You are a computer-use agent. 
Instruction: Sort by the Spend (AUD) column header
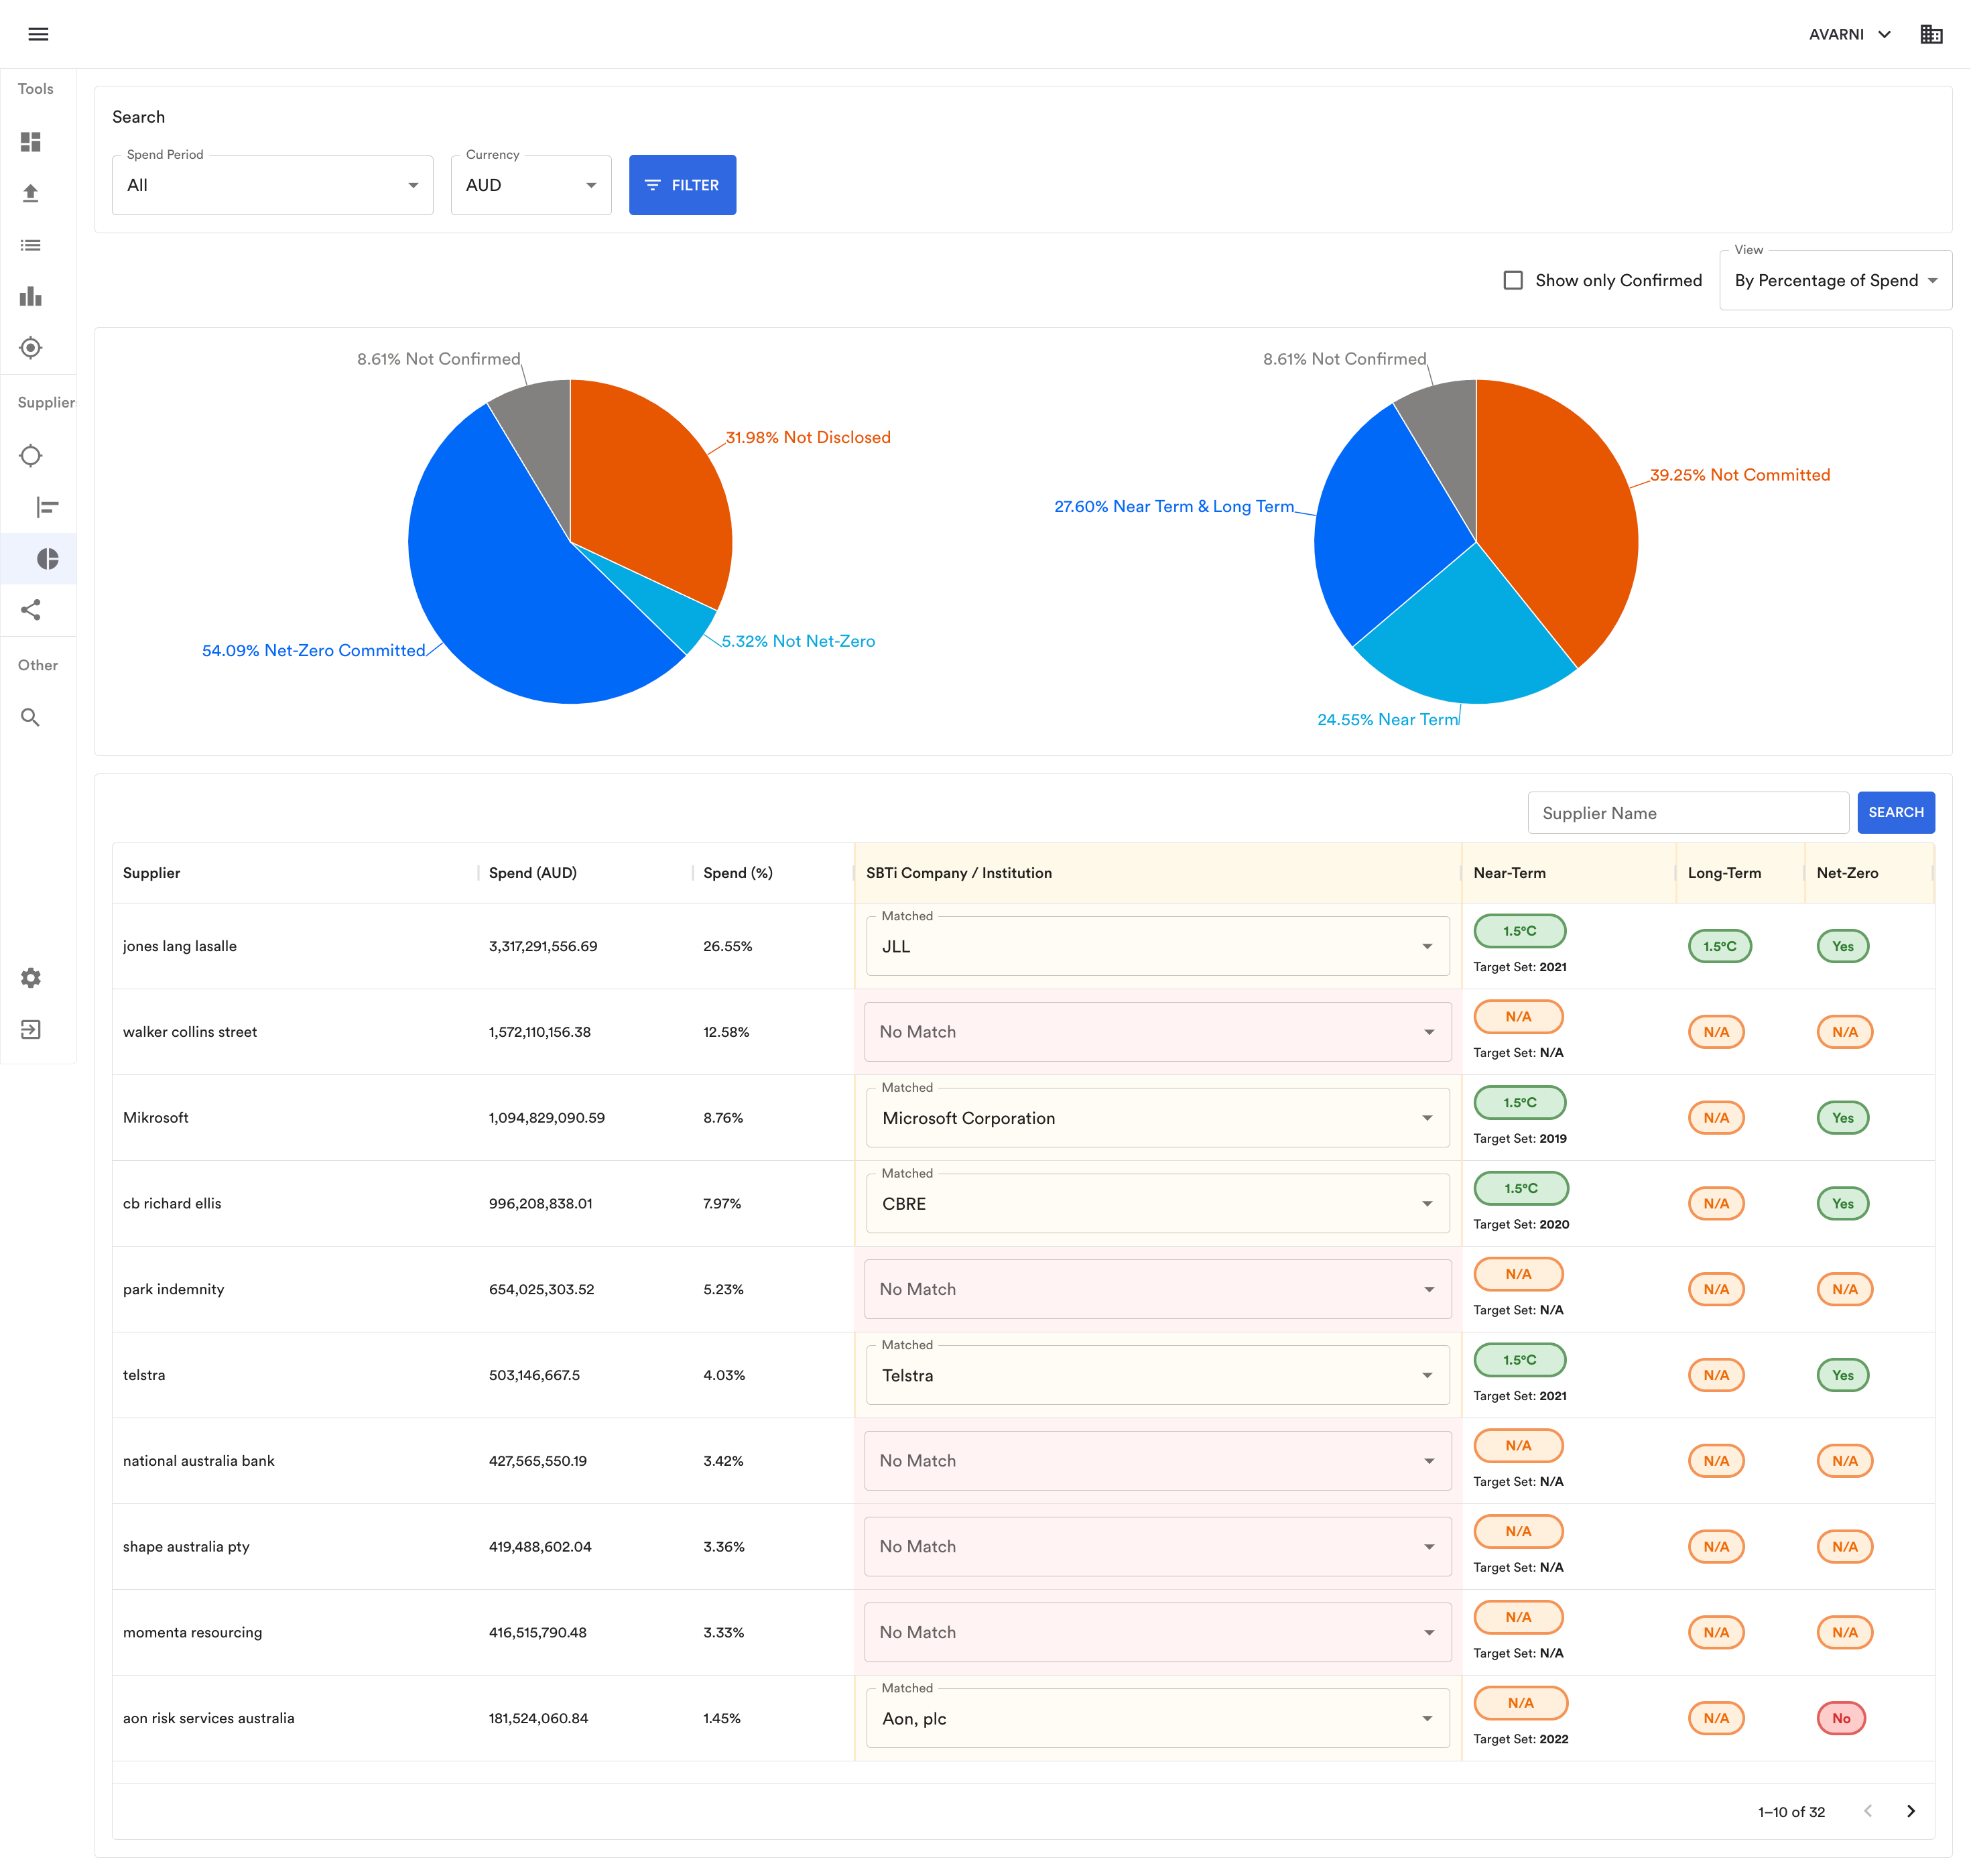coord(533,873)
